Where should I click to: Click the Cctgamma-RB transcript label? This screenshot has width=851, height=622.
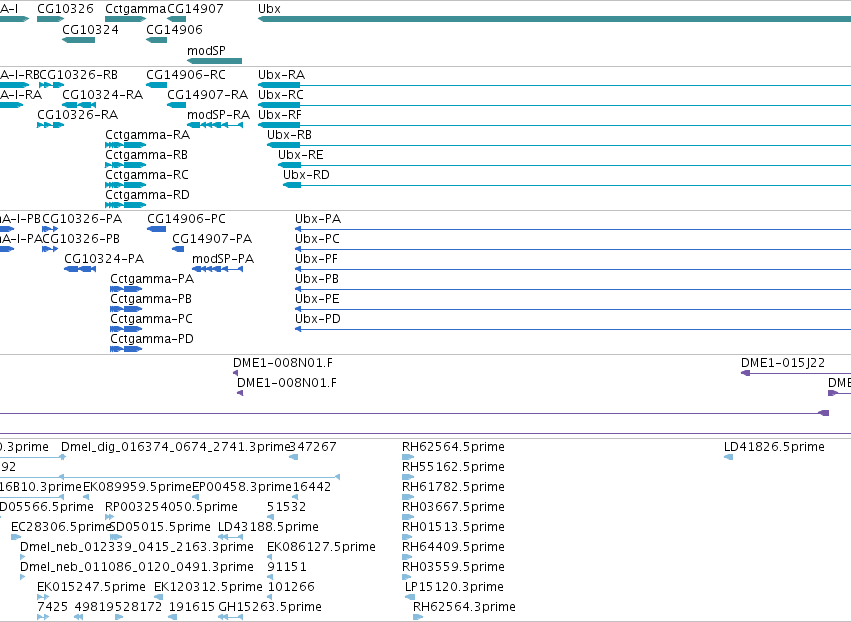coord(147,155)
